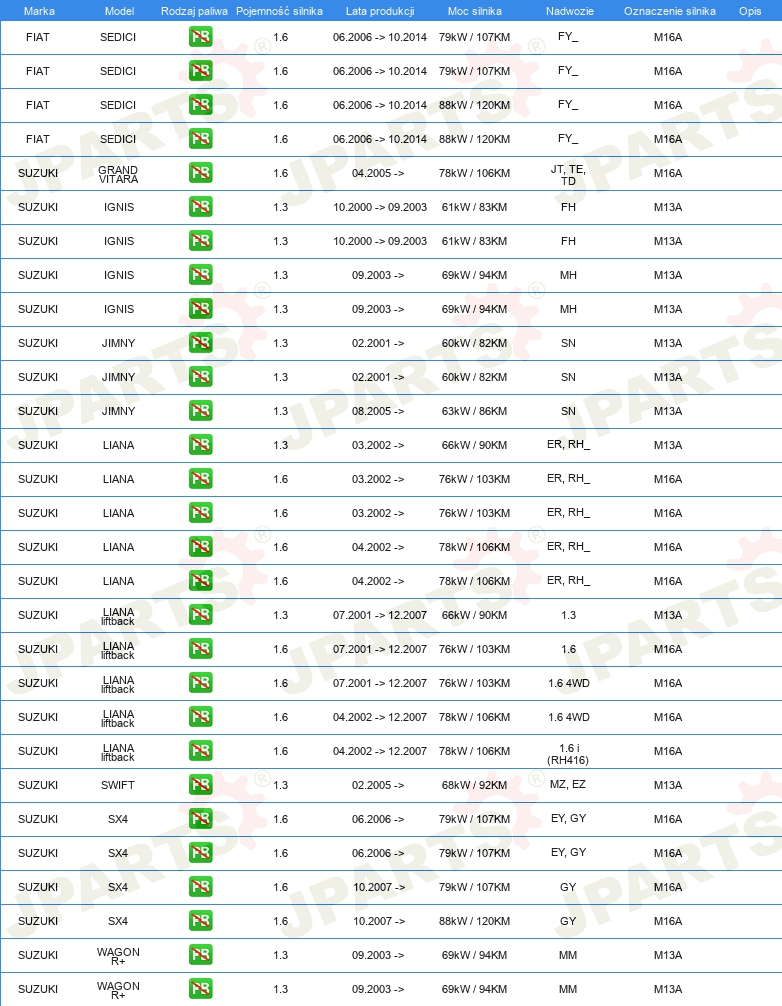This screenshot has height=1006, width=782.
Task: Click the petrol fuel icon in the GRAND VITARA row
Action: click(x=201, y=173)
